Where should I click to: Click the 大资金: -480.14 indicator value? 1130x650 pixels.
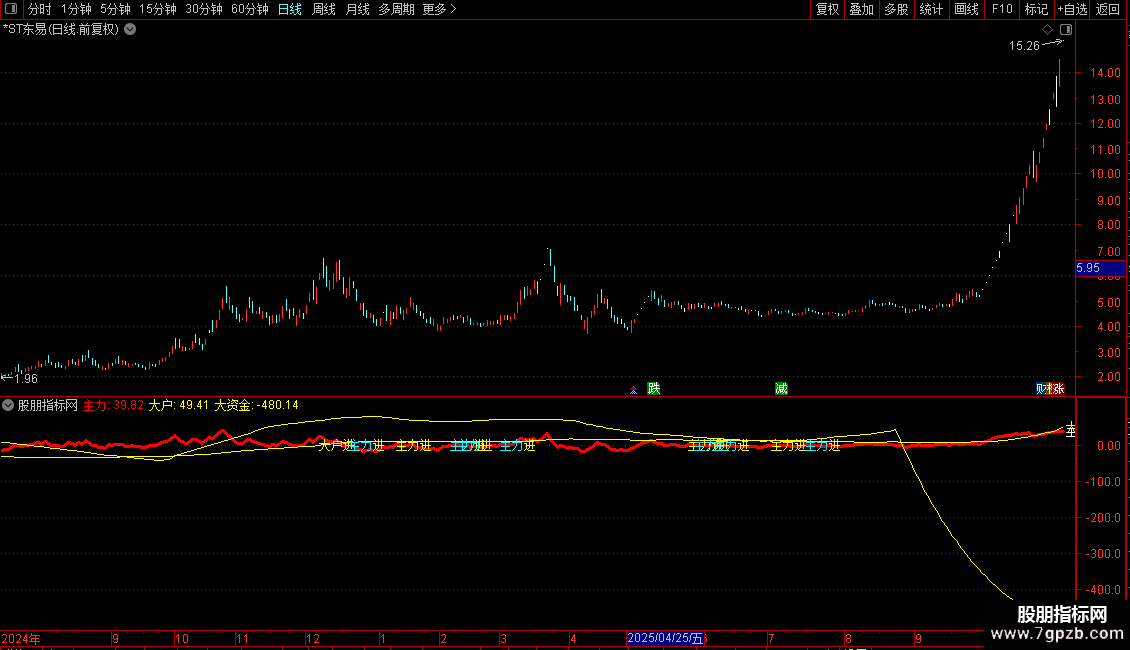(257, 406)
